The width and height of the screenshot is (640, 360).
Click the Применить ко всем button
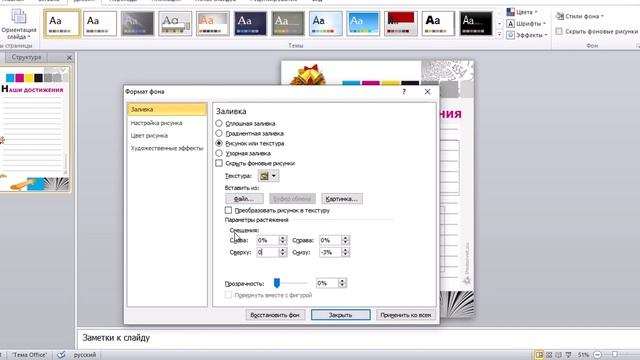(x=405, y=315)
